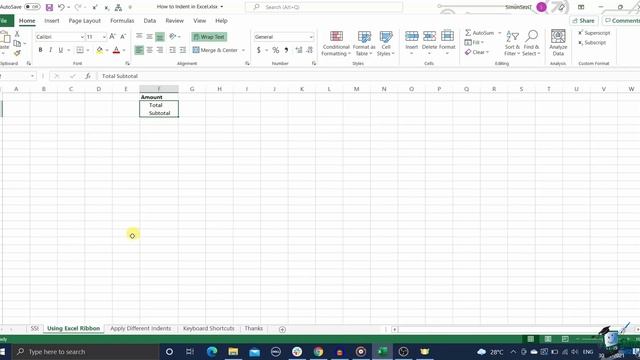
Task: Click the Share button
Action: tap(583, 20)
